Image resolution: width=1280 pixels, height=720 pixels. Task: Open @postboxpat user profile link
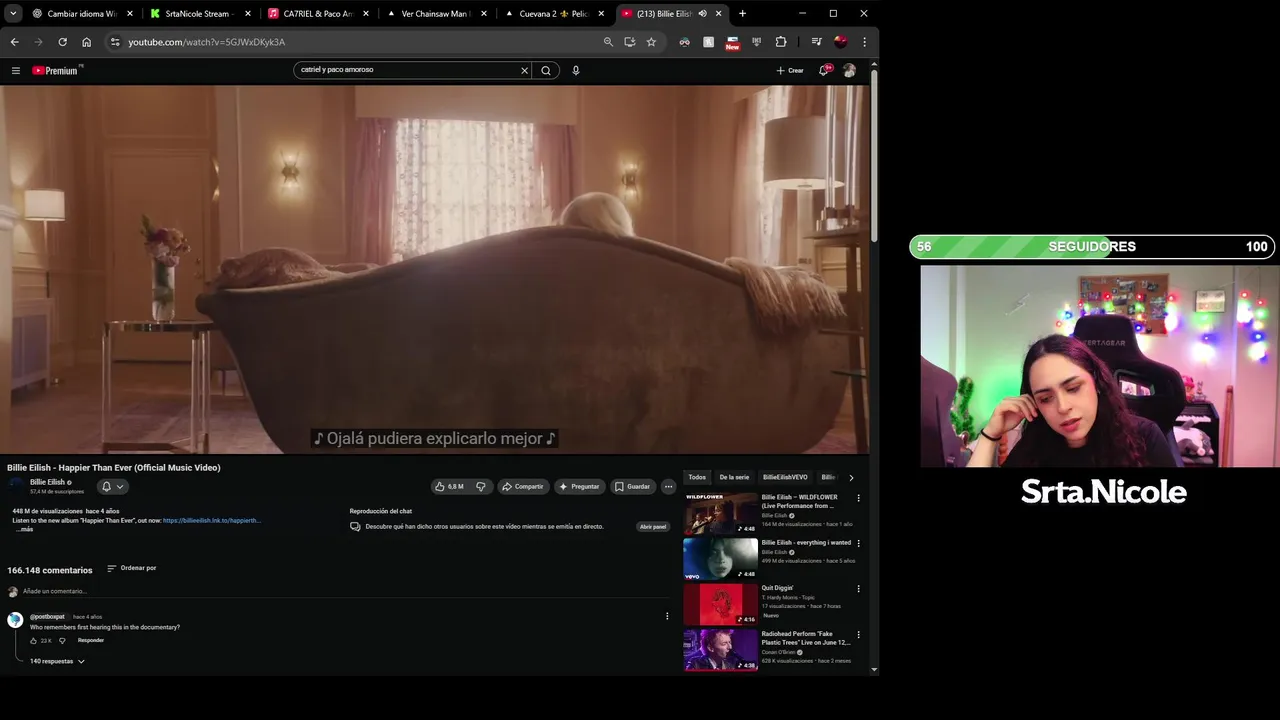(47, 616)
